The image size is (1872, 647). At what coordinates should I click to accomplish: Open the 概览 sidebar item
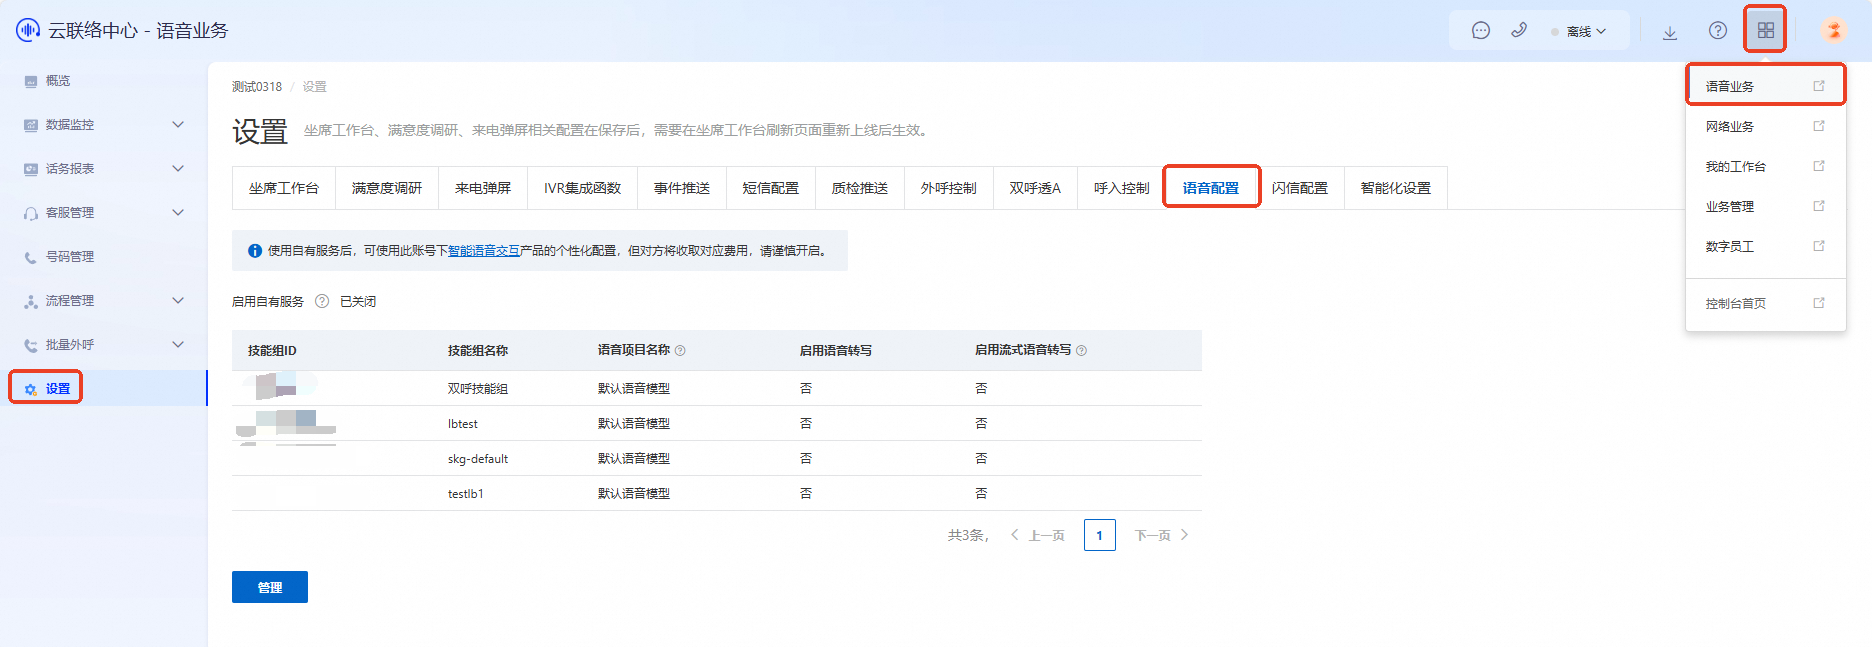point(104,81)
